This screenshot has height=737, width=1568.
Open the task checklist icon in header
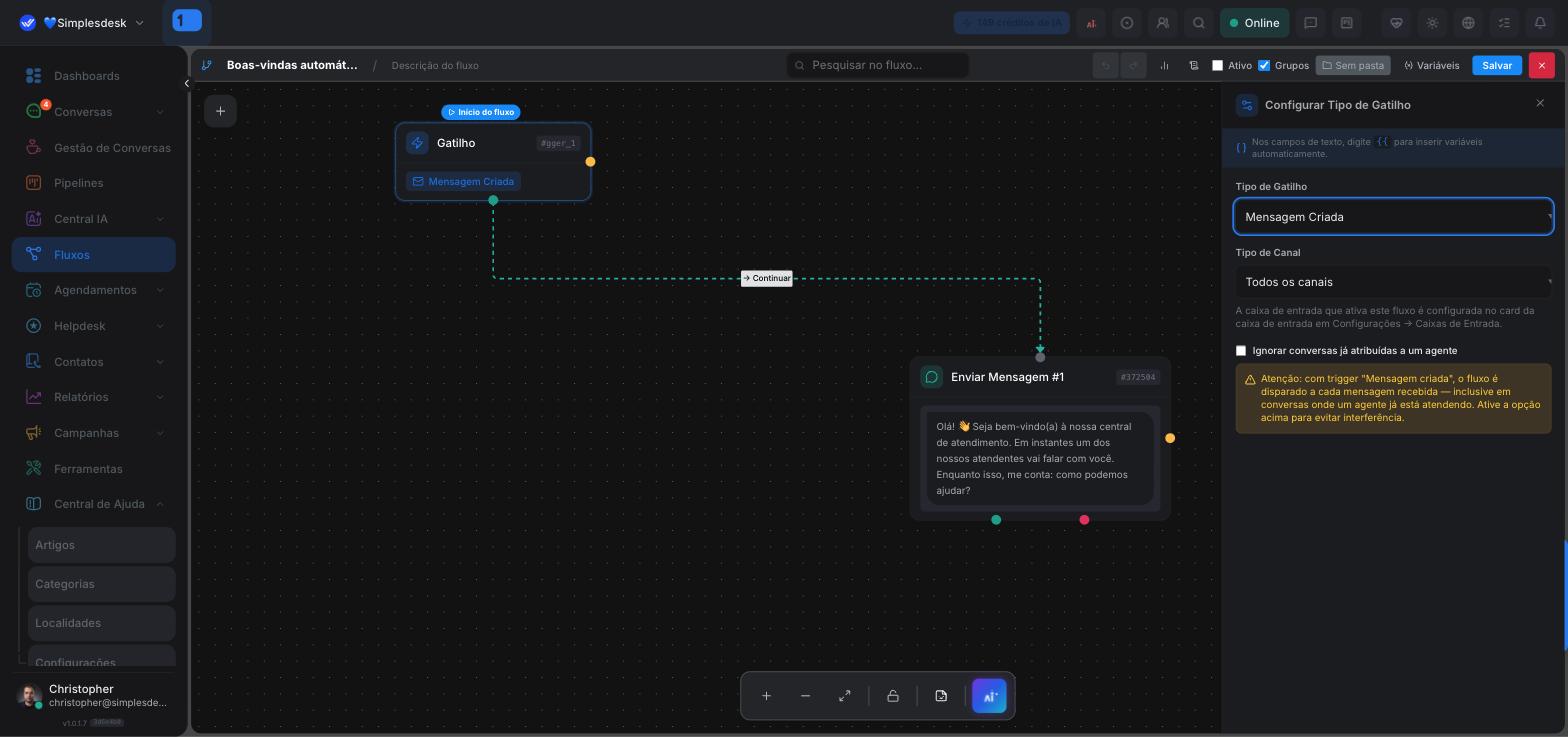[x=1504, y=23]
